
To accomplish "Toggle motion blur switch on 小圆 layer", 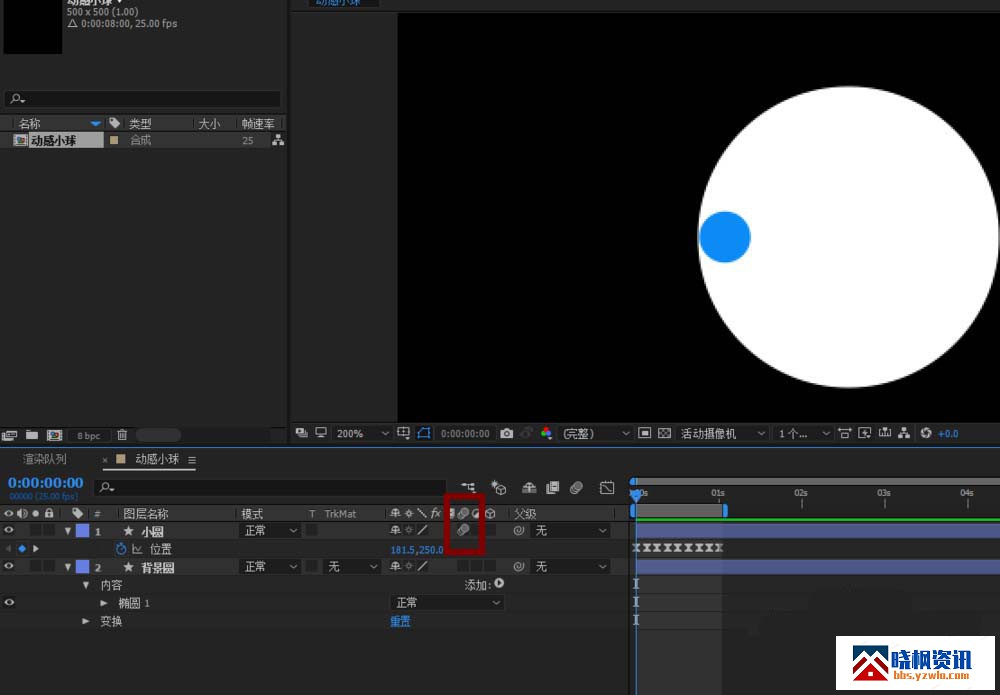I will coord(463,530).
